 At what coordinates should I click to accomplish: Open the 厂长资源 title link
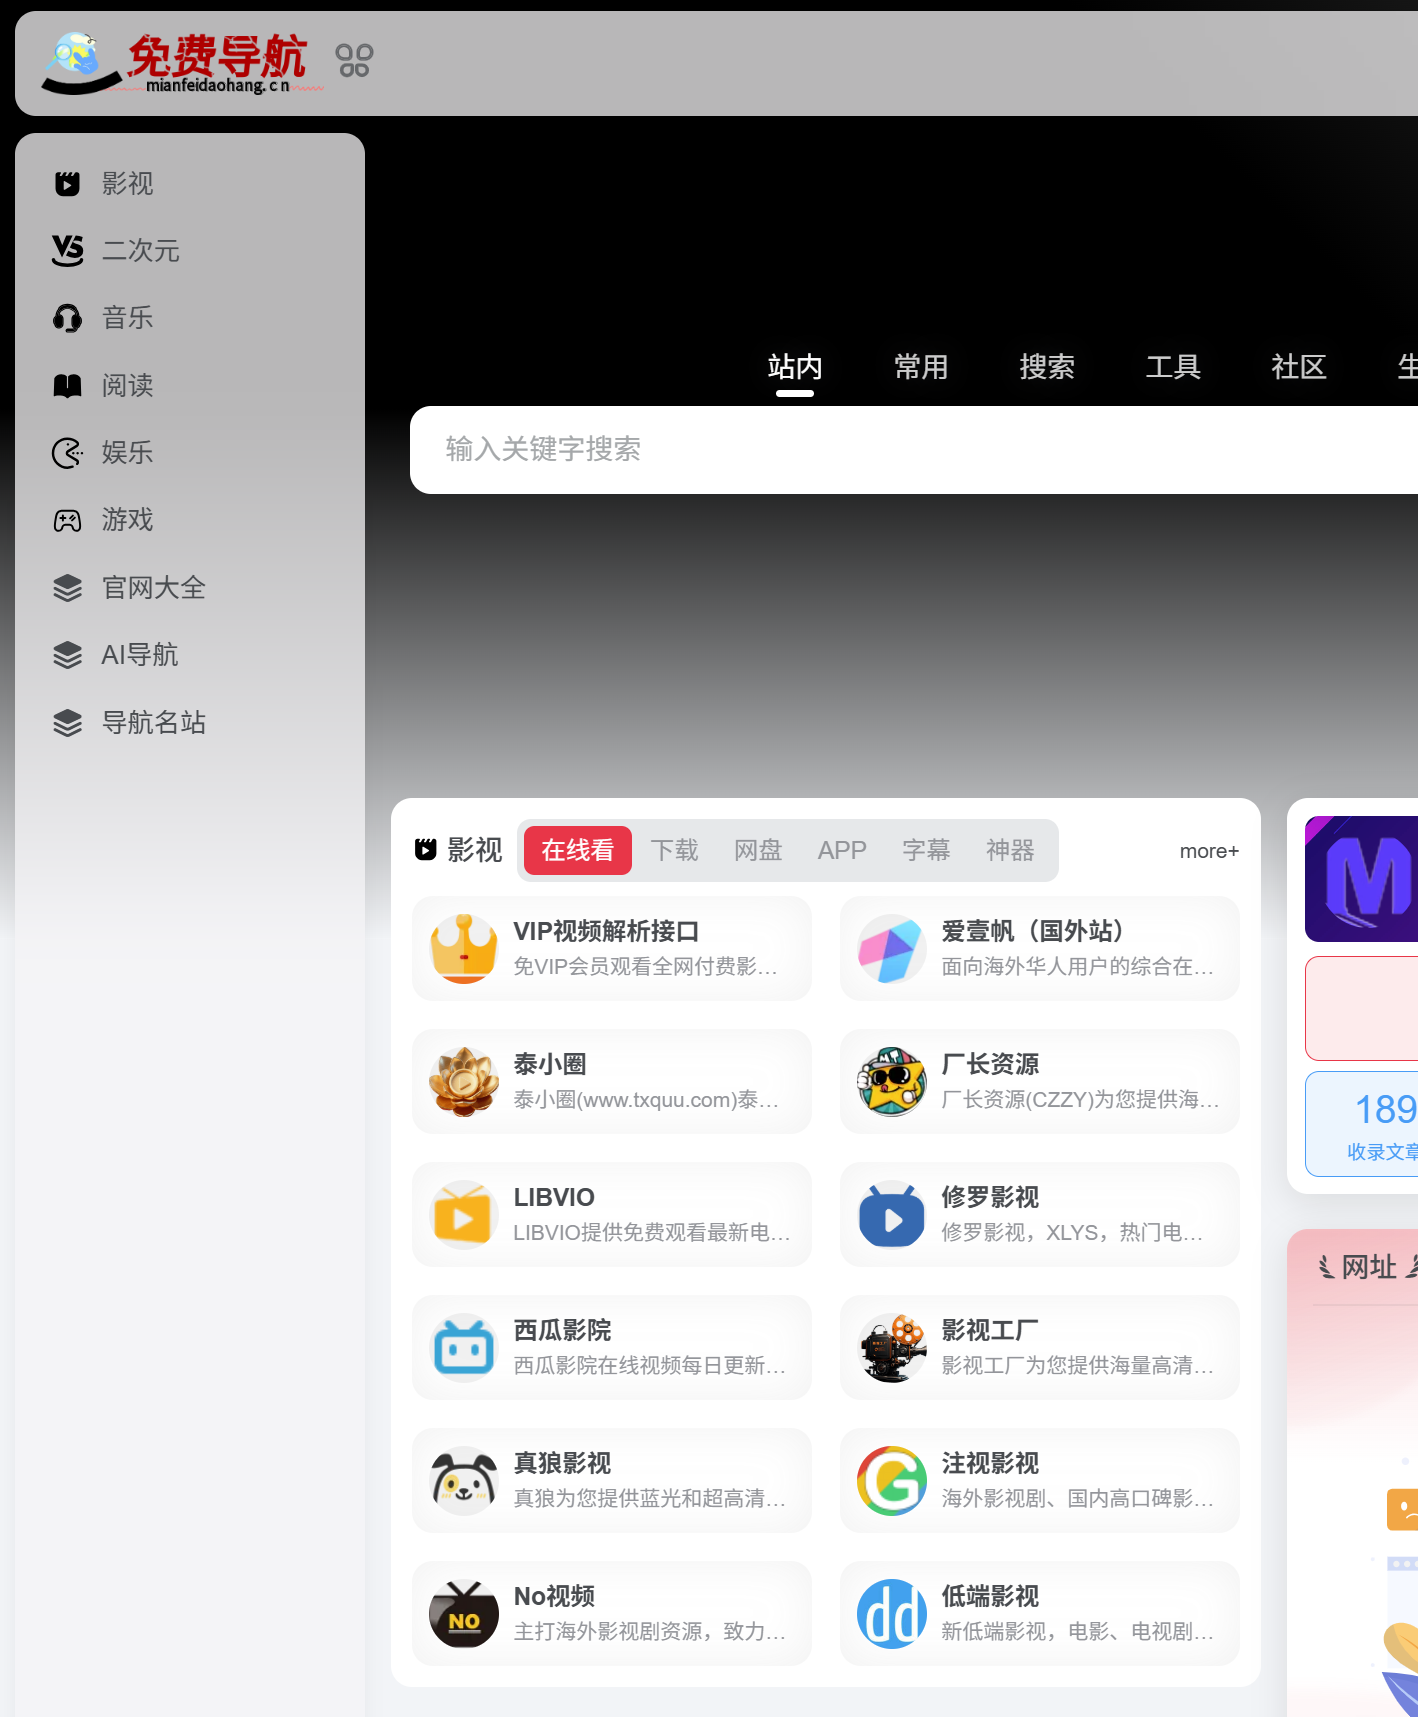pos(990,1064)
